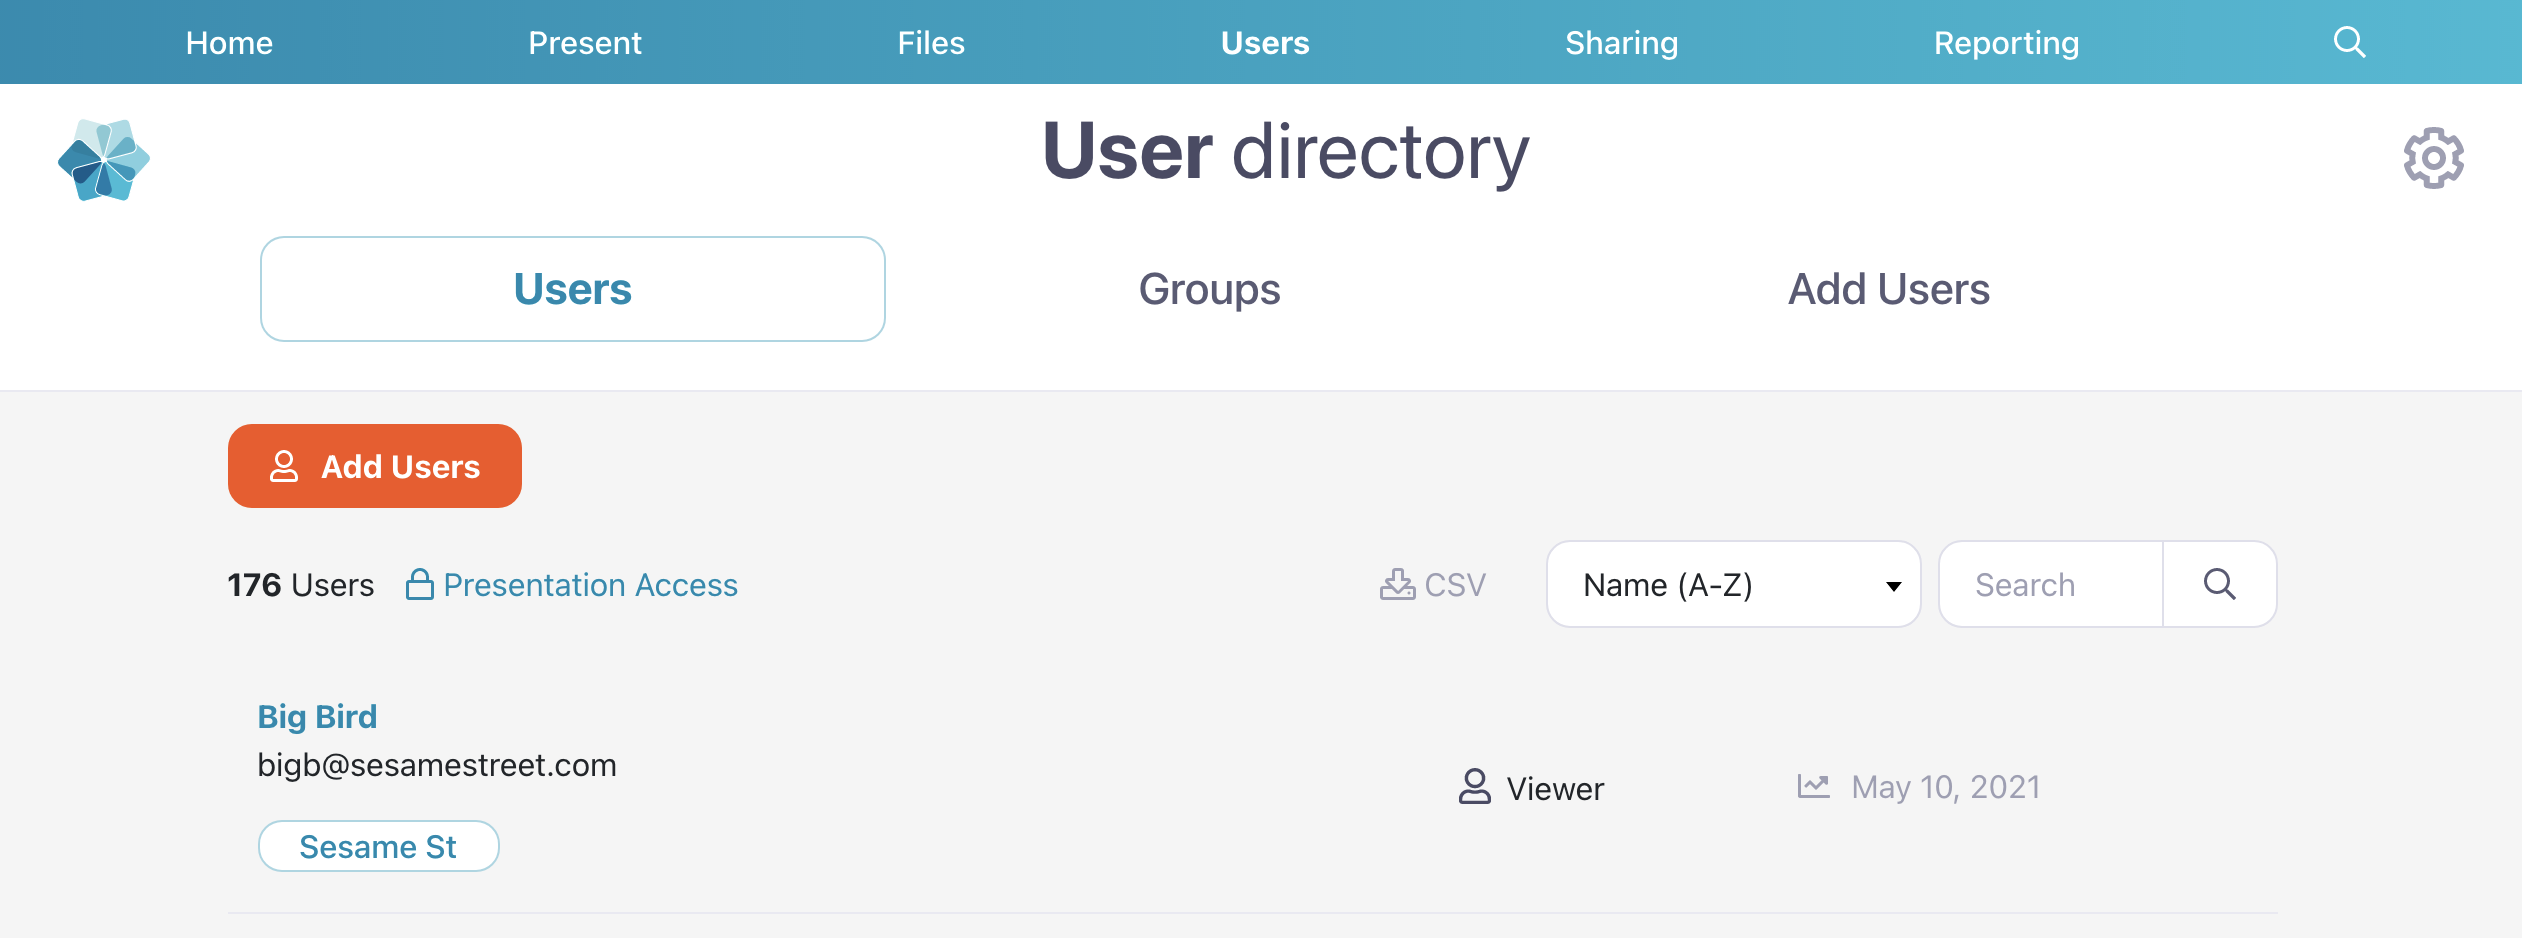Click the activity chart icon by May 10, 2021
Image resolution: width=2522 pixels, height=938 pixels.
click(1813, 786)
